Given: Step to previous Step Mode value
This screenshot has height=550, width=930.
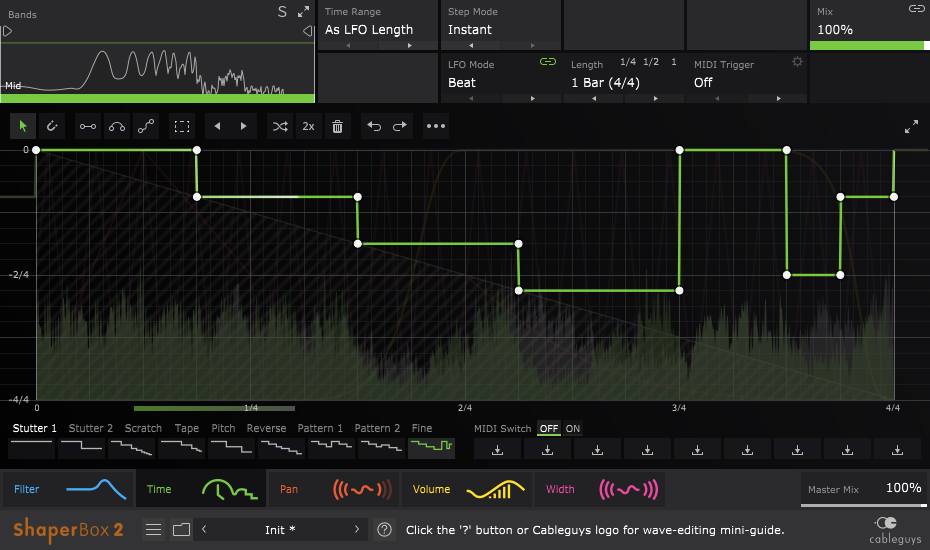Looking at the screenshot, I should click(472, 46).
